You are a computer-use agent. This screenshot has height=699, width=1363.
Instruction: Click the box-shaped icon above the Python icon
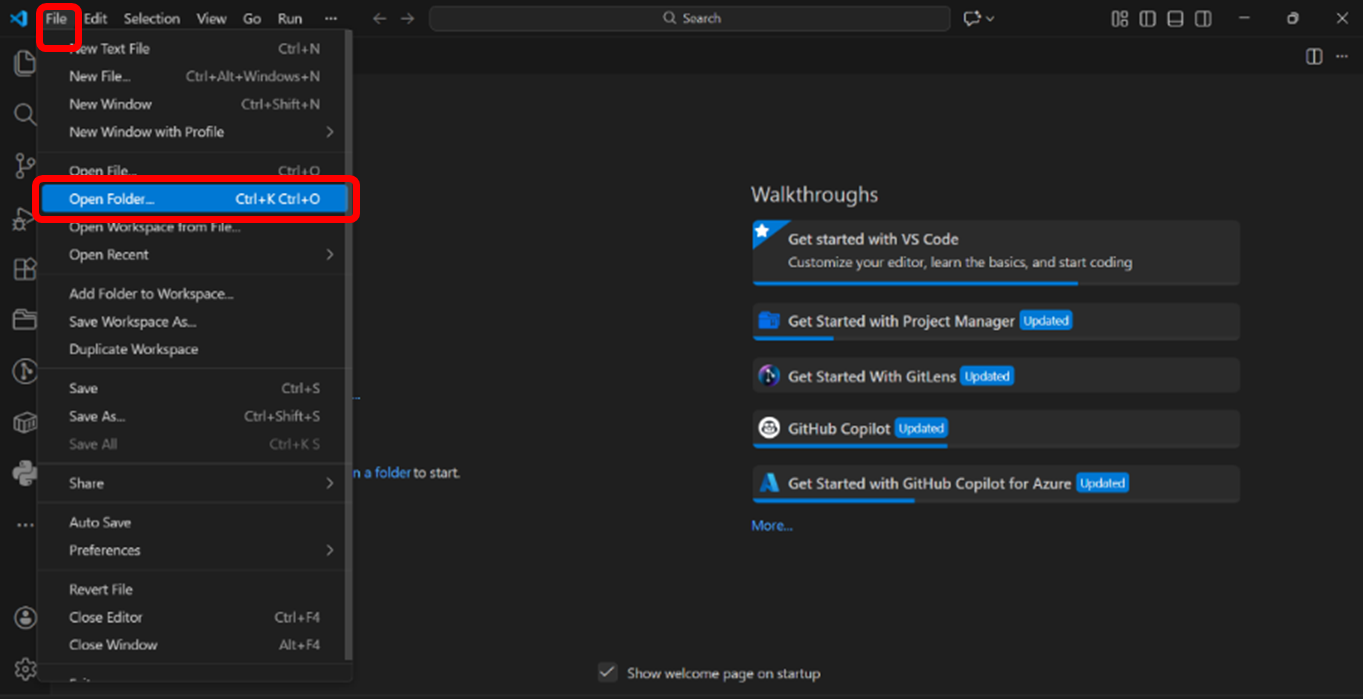(24, 422)
